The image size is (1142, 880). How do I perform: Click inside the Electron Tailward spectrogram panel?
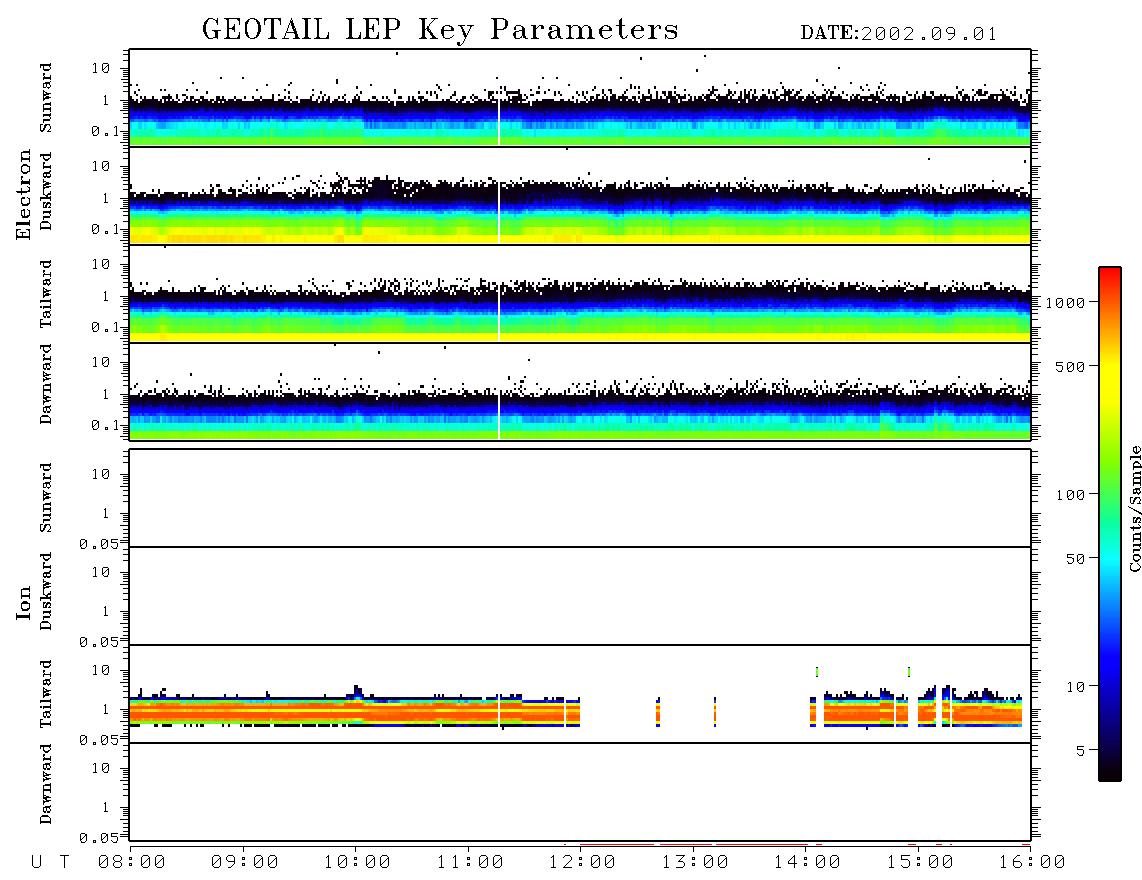[x=580, y=294]
